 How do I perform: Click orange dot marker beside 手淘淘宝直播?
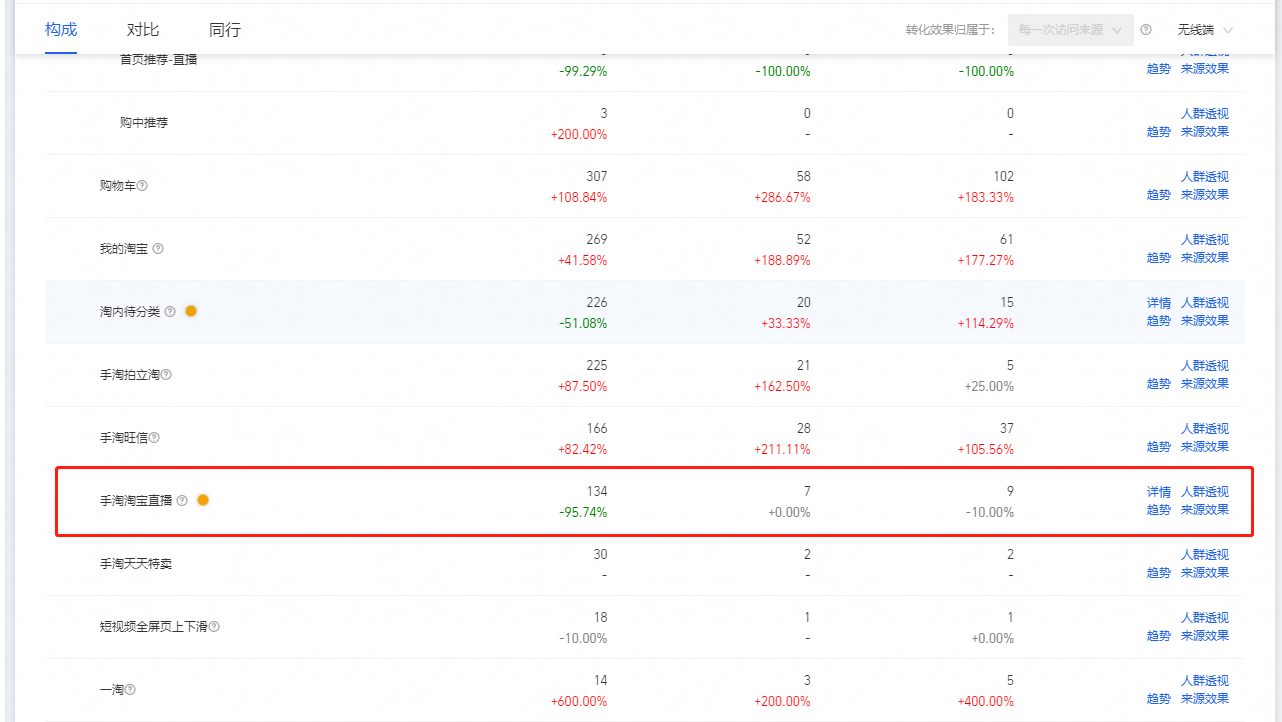point(203,500)
